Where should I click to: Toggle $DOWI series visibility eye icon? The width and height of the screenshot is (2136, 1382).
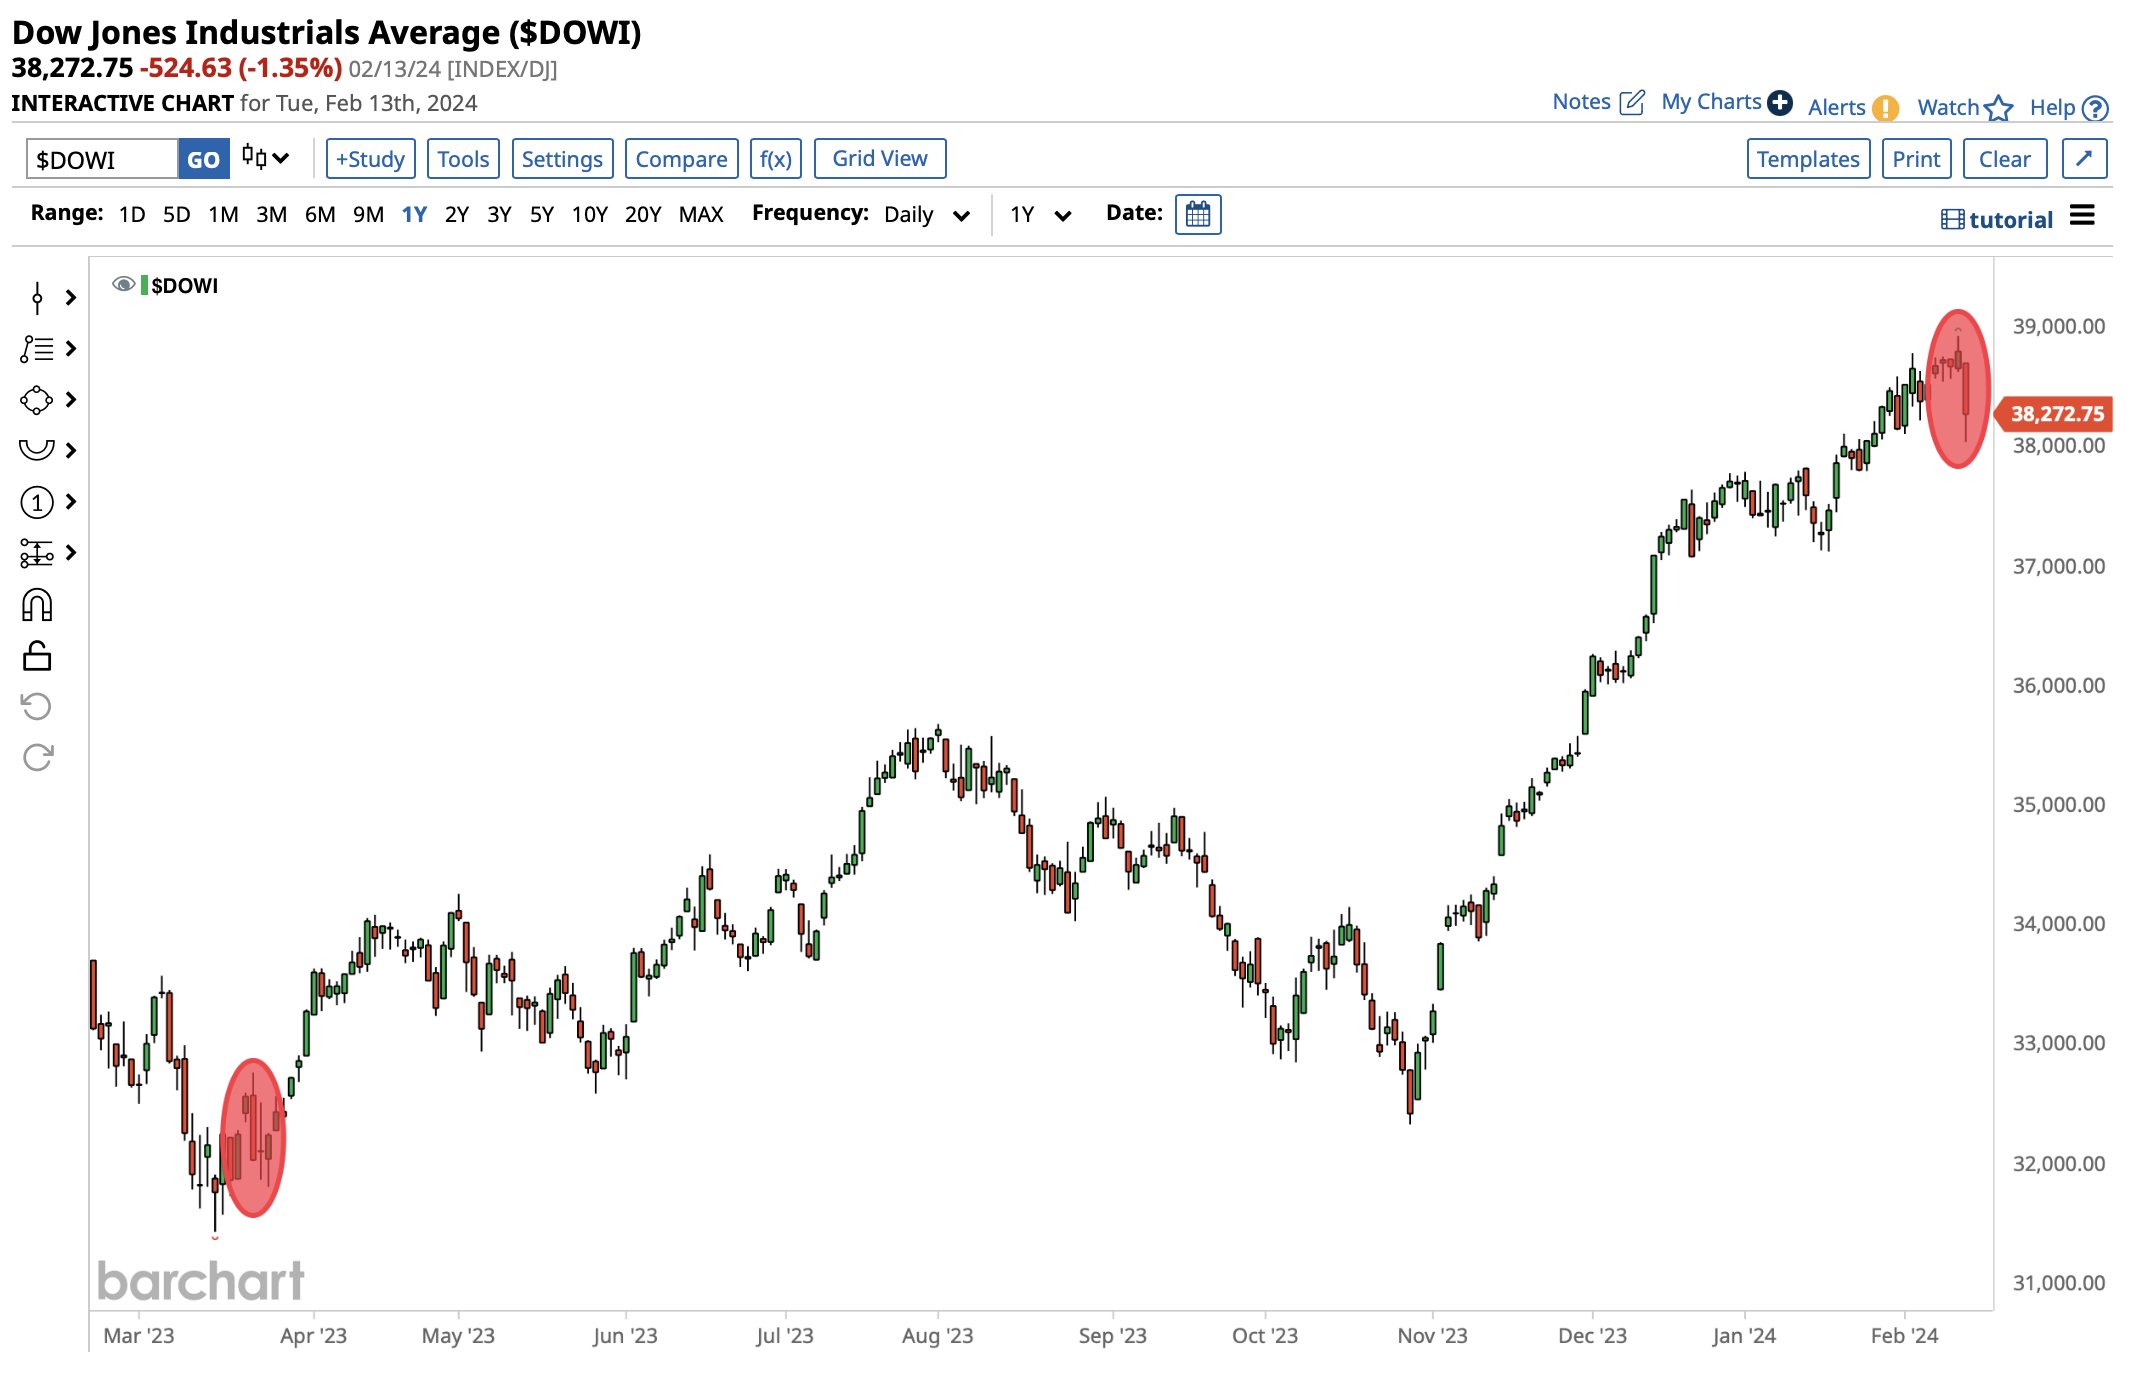123,285
